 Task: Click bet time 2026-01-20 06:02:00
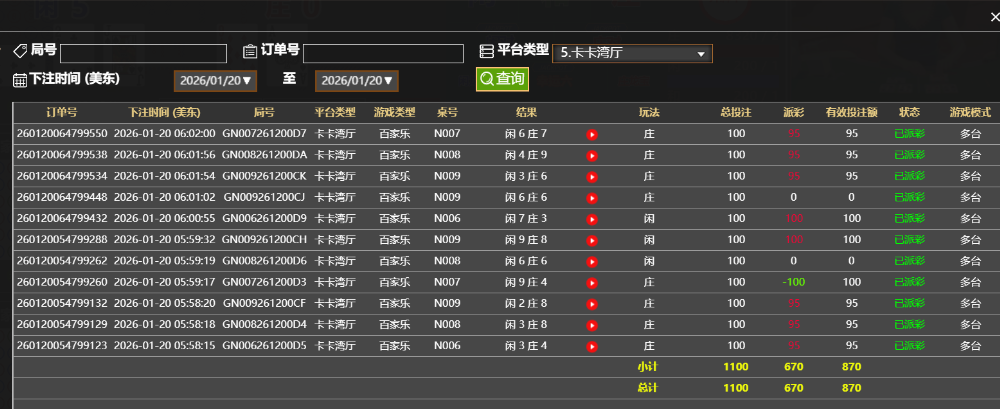165,133
